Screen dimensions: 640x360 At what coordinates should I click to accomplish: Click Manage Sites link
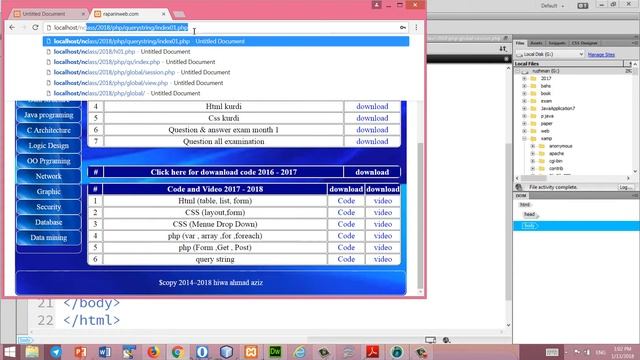(x=601, y=55)
